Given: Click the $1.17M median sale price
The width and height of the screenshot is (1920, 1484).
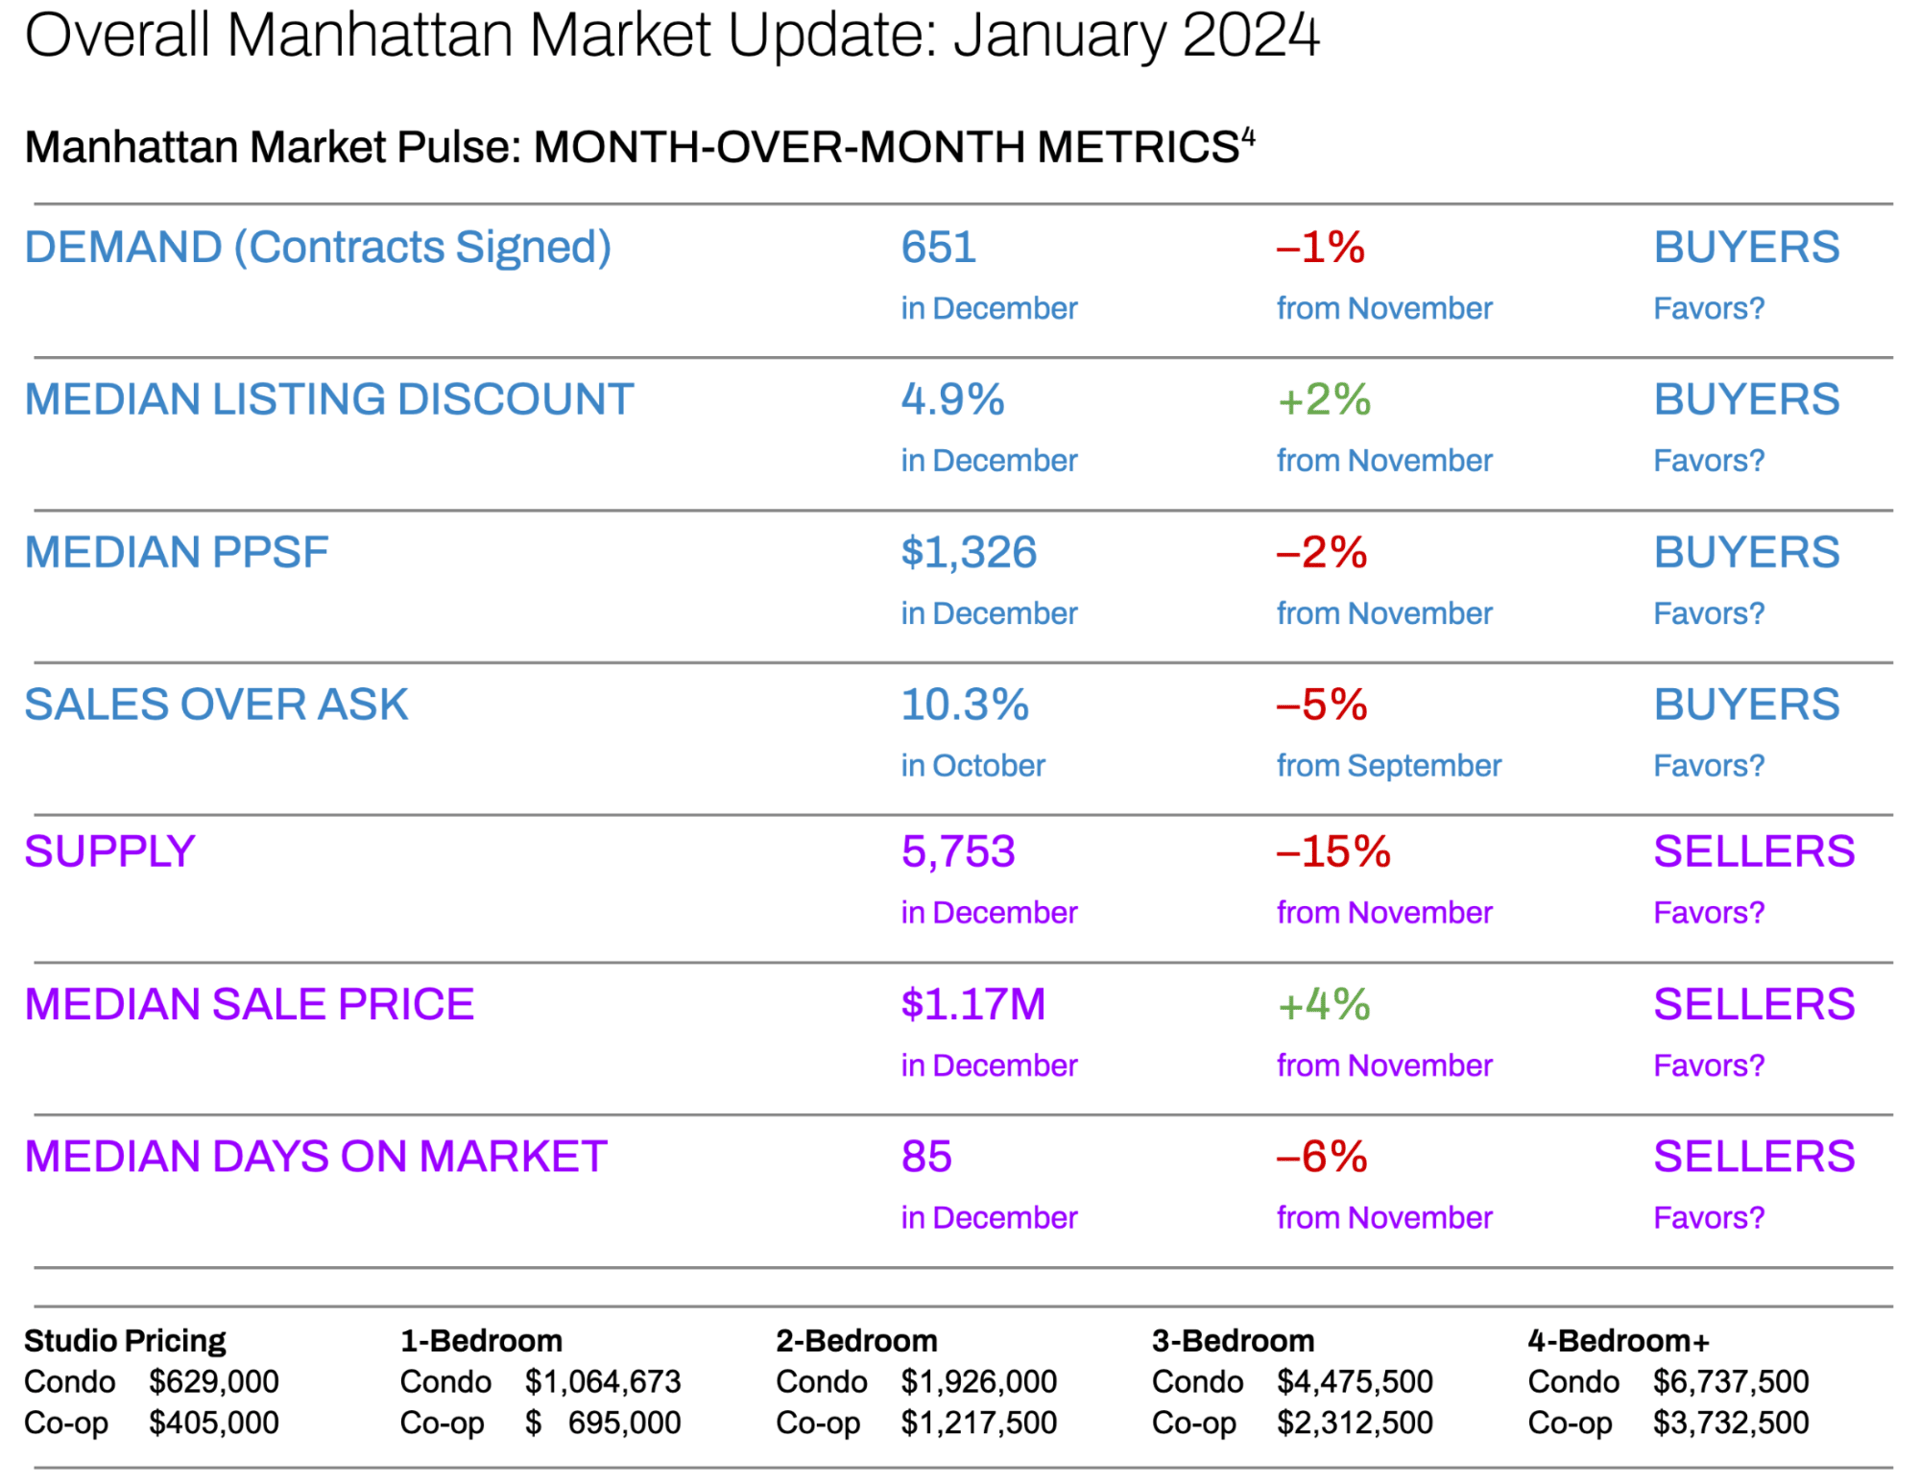Looking at the screenshot, I should (x=972, y=1004).
